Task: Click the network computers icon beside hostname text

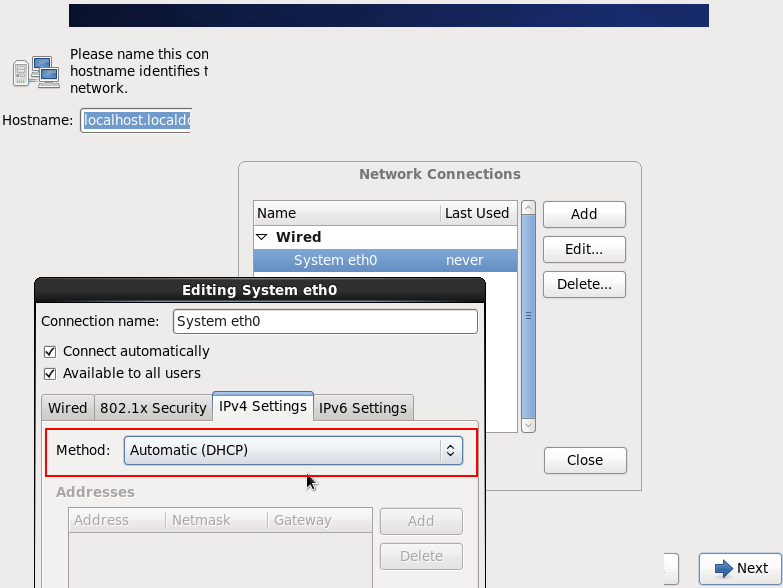Action: pyautogui.click(x=36, y=72)
